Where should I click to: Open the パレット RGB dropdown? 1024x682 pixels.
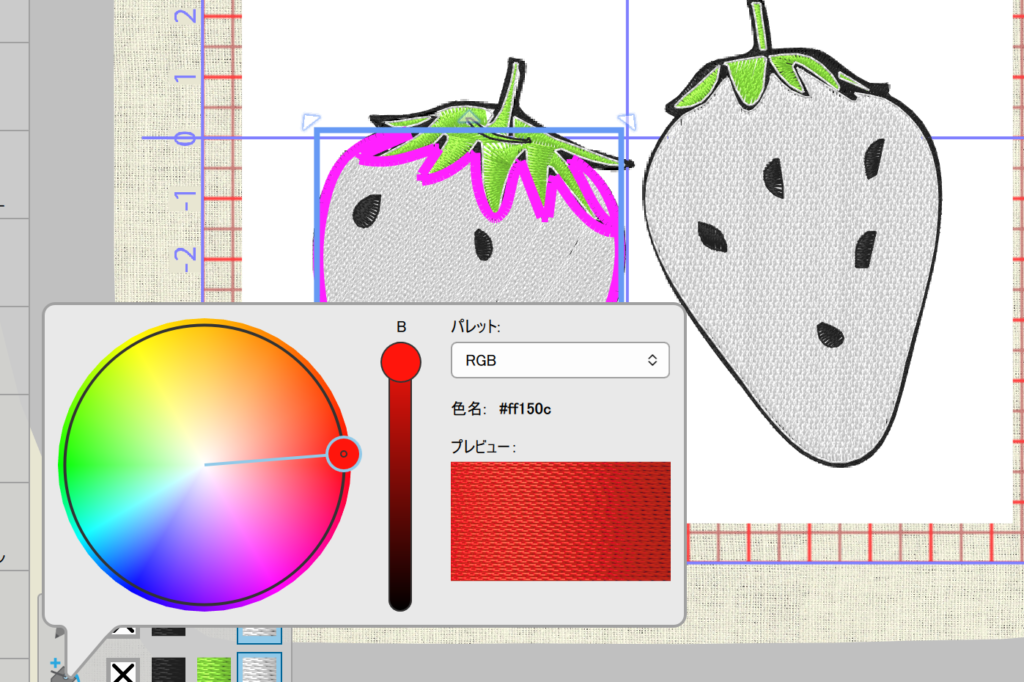coord(560,360)
